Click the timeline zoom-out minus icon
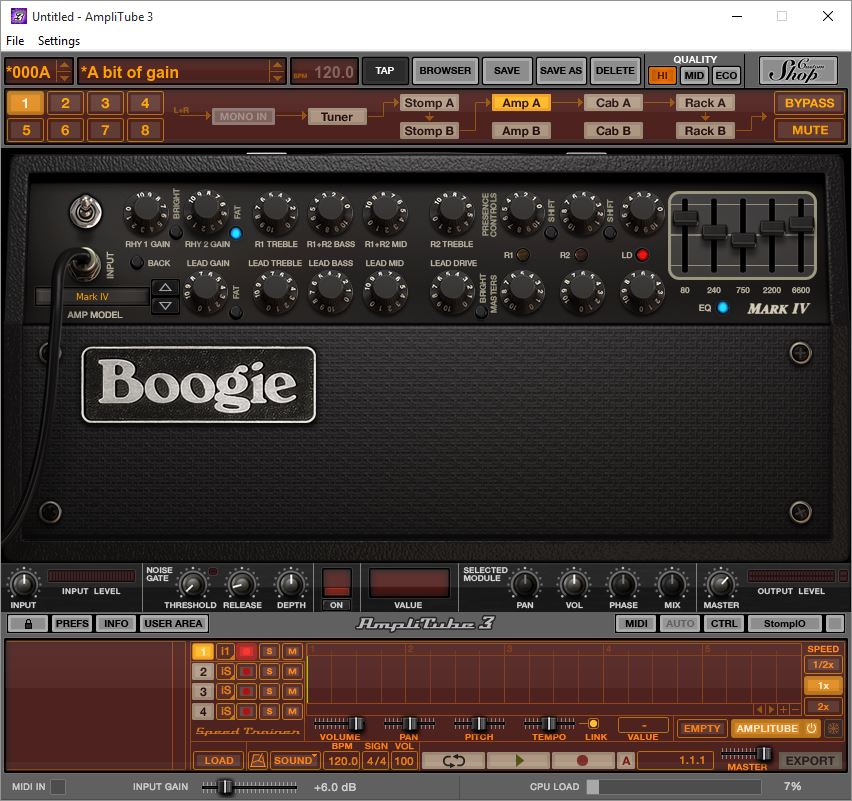This screenshot has height=801, width=852. click(x=795, y=709)
